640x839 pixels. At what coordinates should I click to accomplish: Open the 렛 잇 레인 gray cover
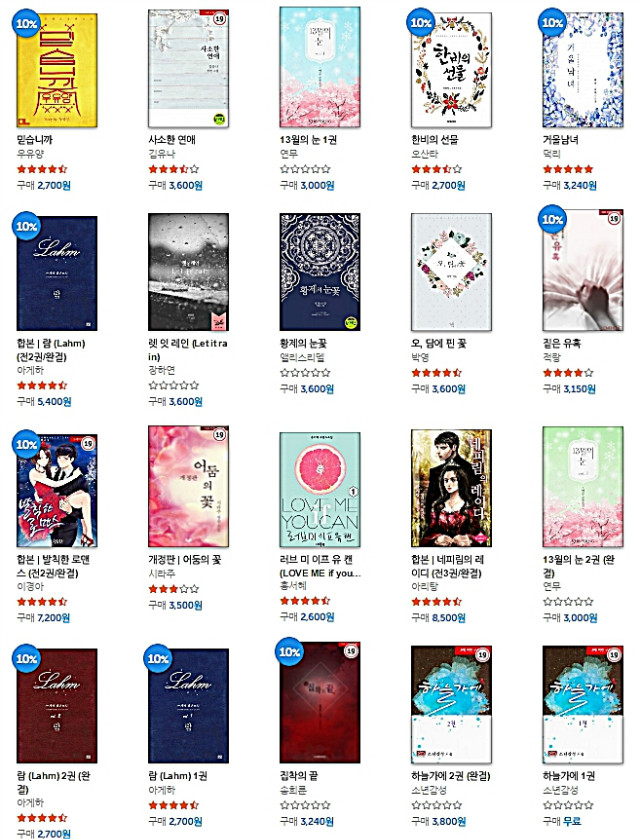click(188, 272)
